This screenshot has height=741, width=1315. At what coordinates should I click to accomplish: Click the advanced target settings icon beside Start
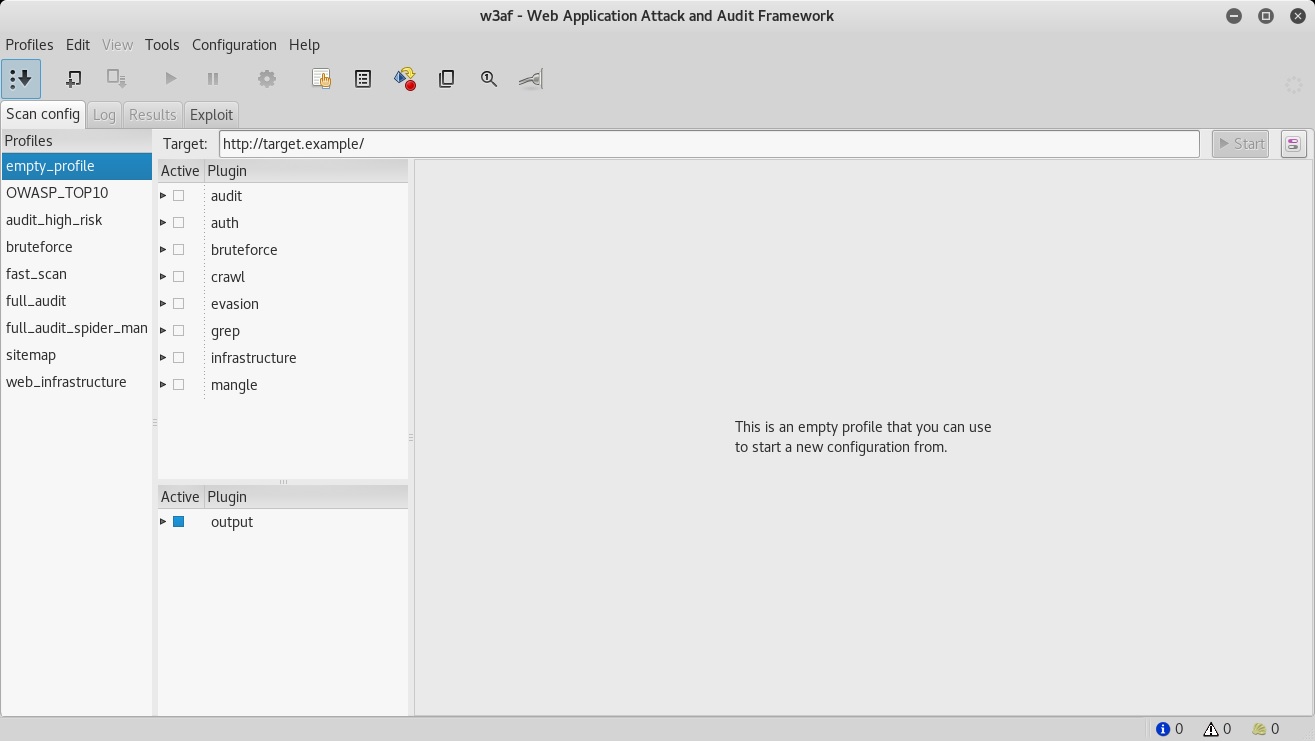click(x=1293, y=144)
